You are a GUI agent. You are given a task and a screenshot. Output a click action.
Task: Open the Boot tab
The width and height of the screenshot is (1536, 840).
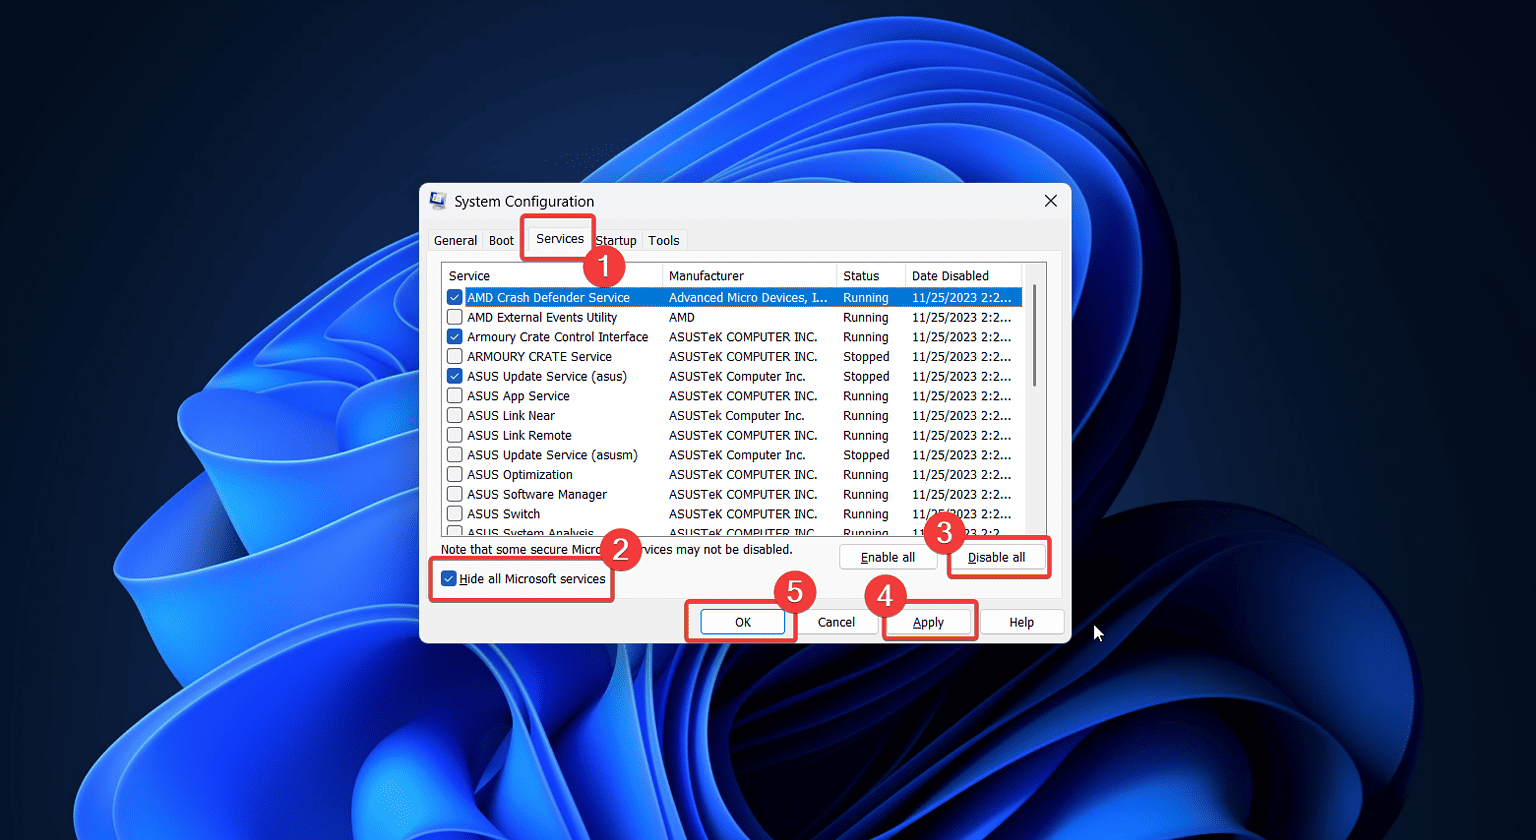pos(501,240)
